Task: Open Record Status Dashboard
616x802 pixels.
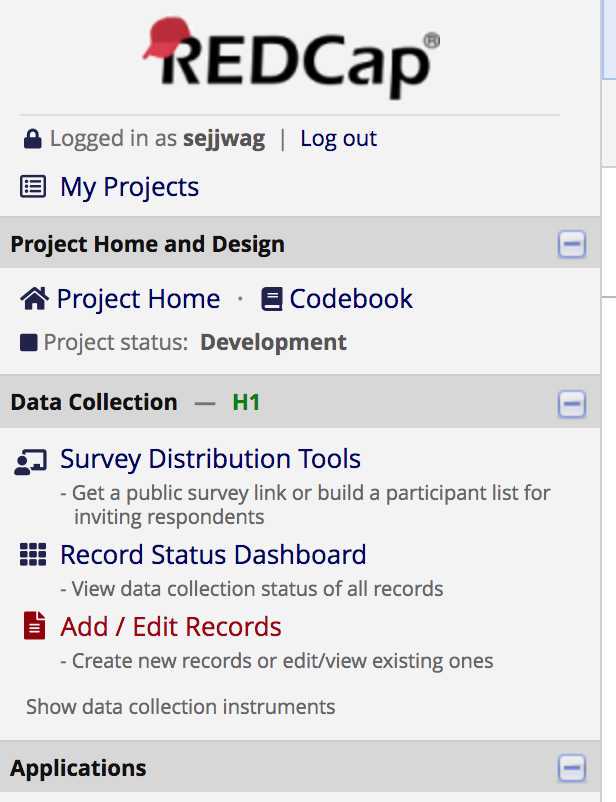Action: (213, 554)
